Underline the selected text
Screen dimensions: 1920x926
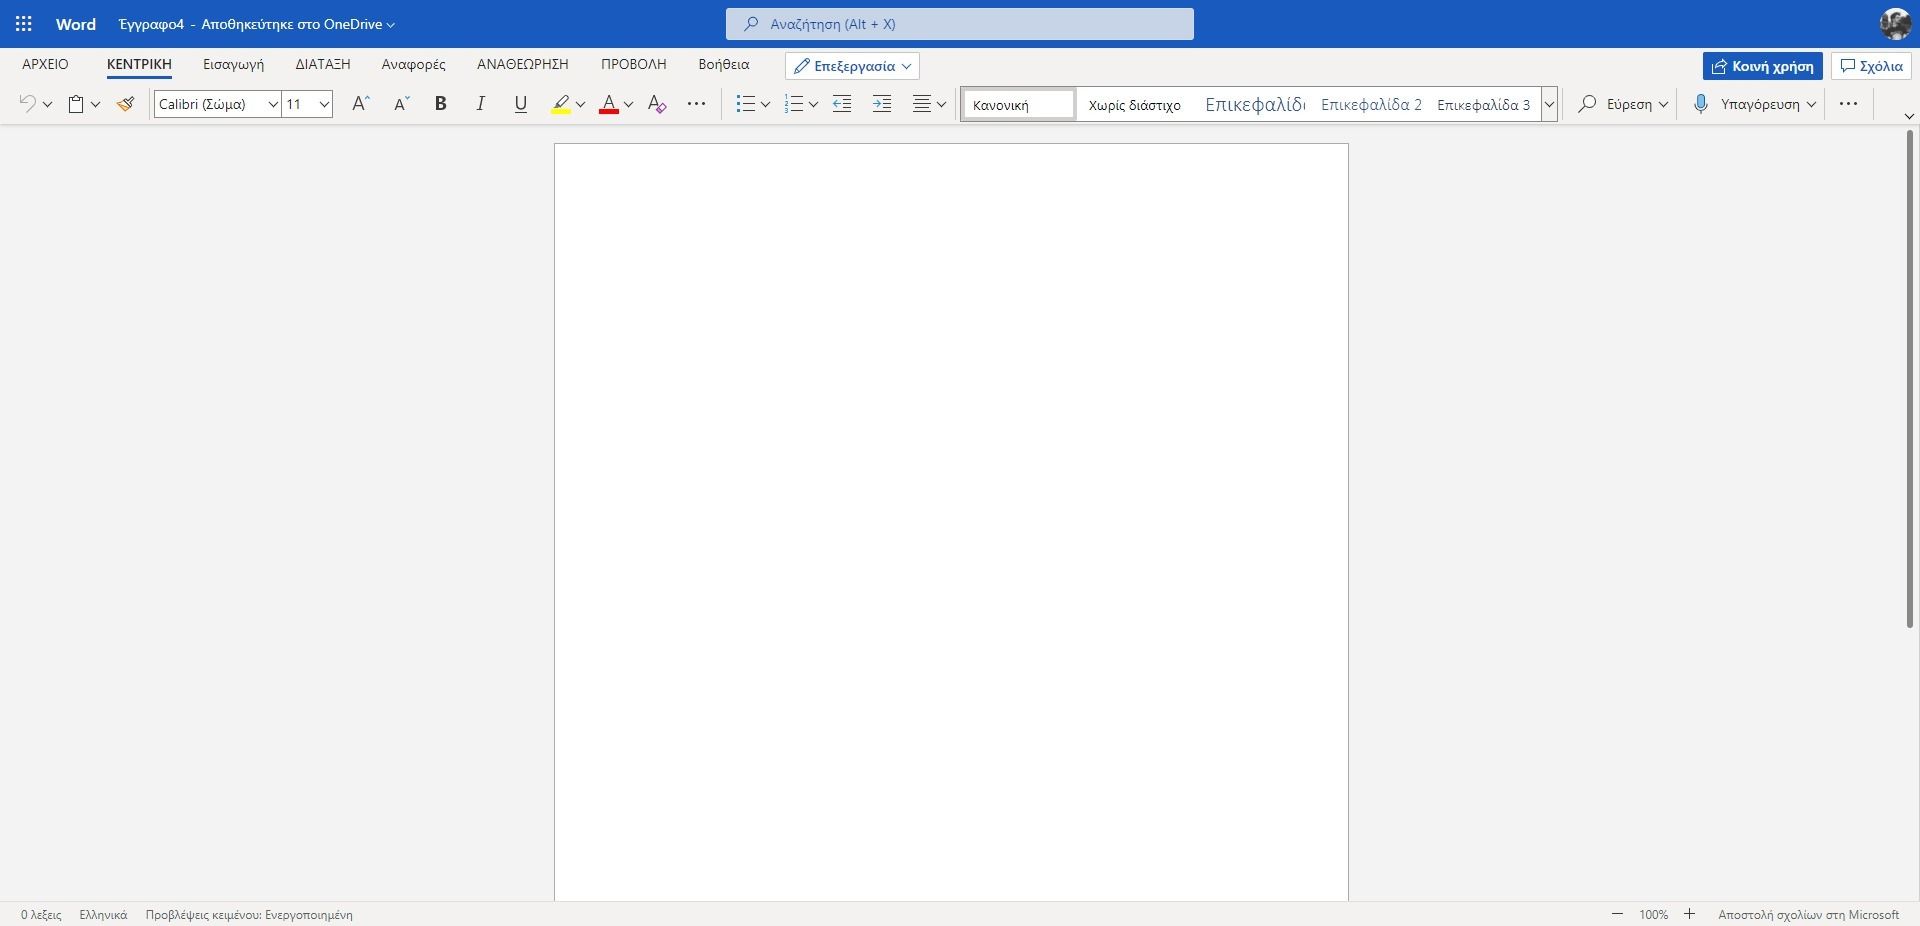pos(520,103)
